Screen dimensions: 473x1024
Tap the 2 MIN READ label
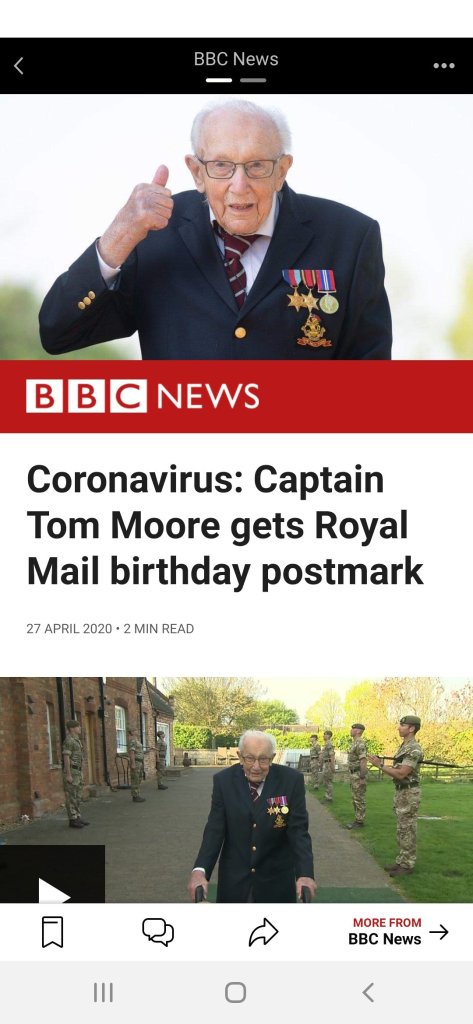(x=159, y=629)
